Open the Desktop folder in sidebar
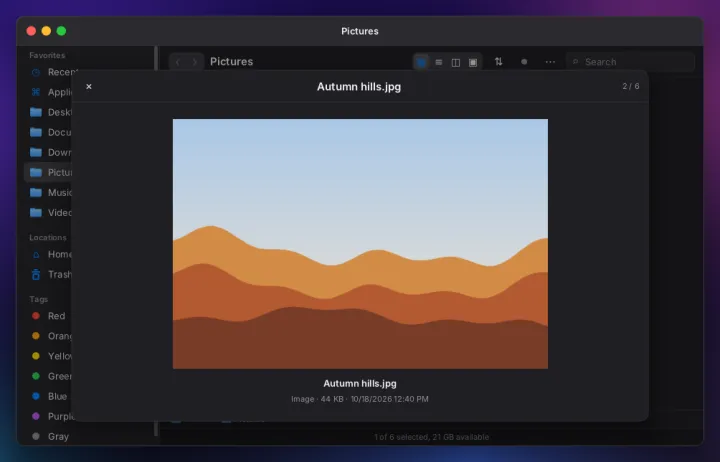This screenshot has height=462, width=720. (x=48, y=112)
